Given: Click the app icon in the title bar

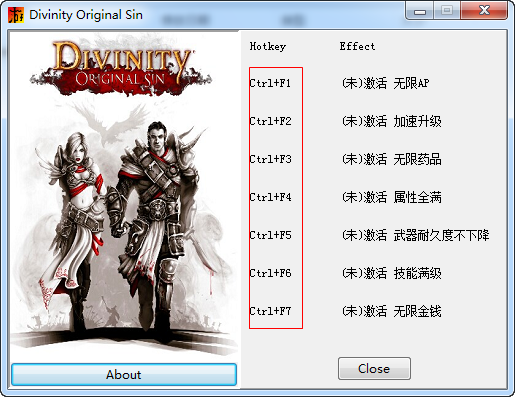Looking at the screenshot, I should pos(16,15).
